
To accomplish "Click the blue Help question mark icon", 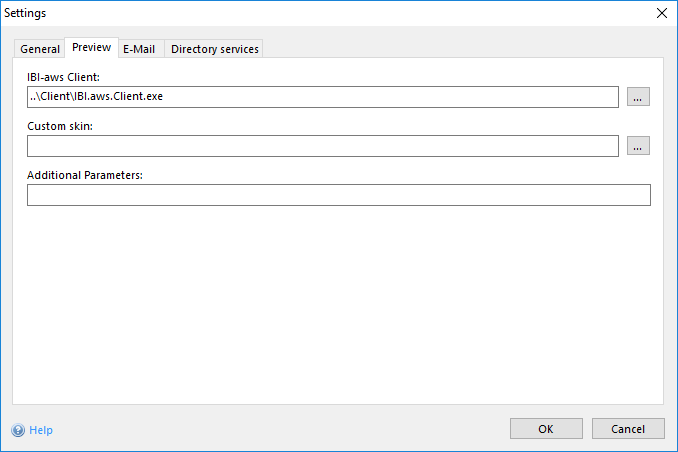I will point(18,430).
